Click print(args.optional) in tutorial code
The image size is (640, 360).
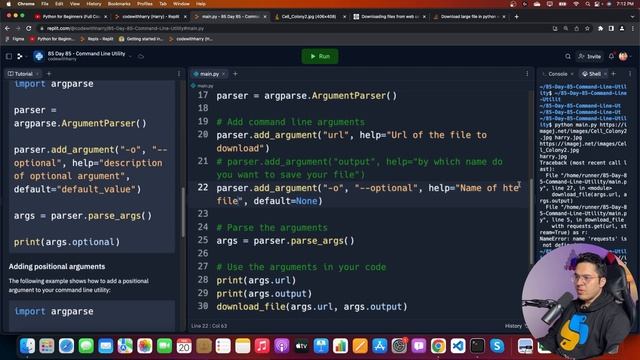pos(67,242)
